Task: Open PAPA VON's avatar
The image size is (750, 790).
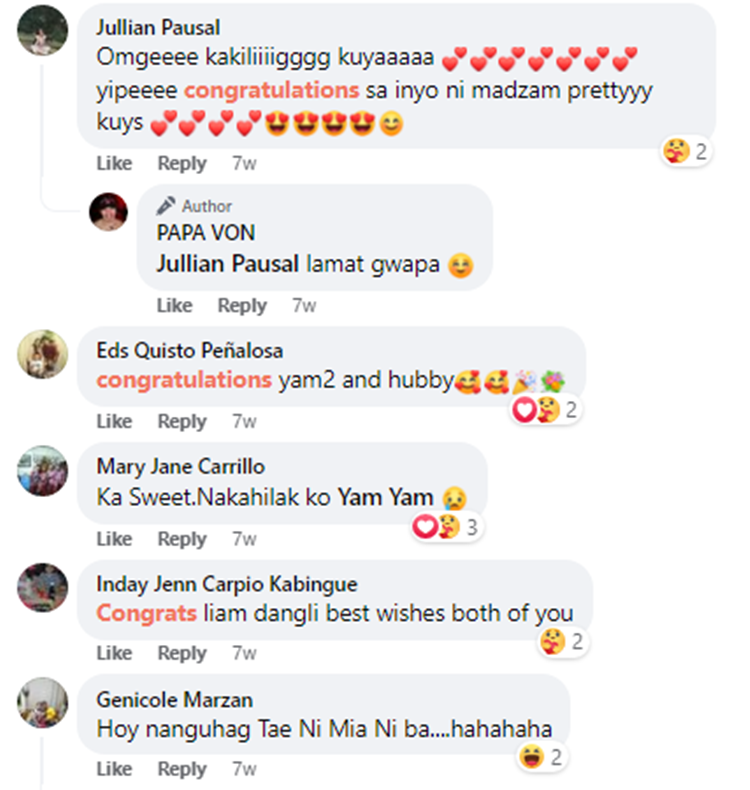Action: (108, 212)
